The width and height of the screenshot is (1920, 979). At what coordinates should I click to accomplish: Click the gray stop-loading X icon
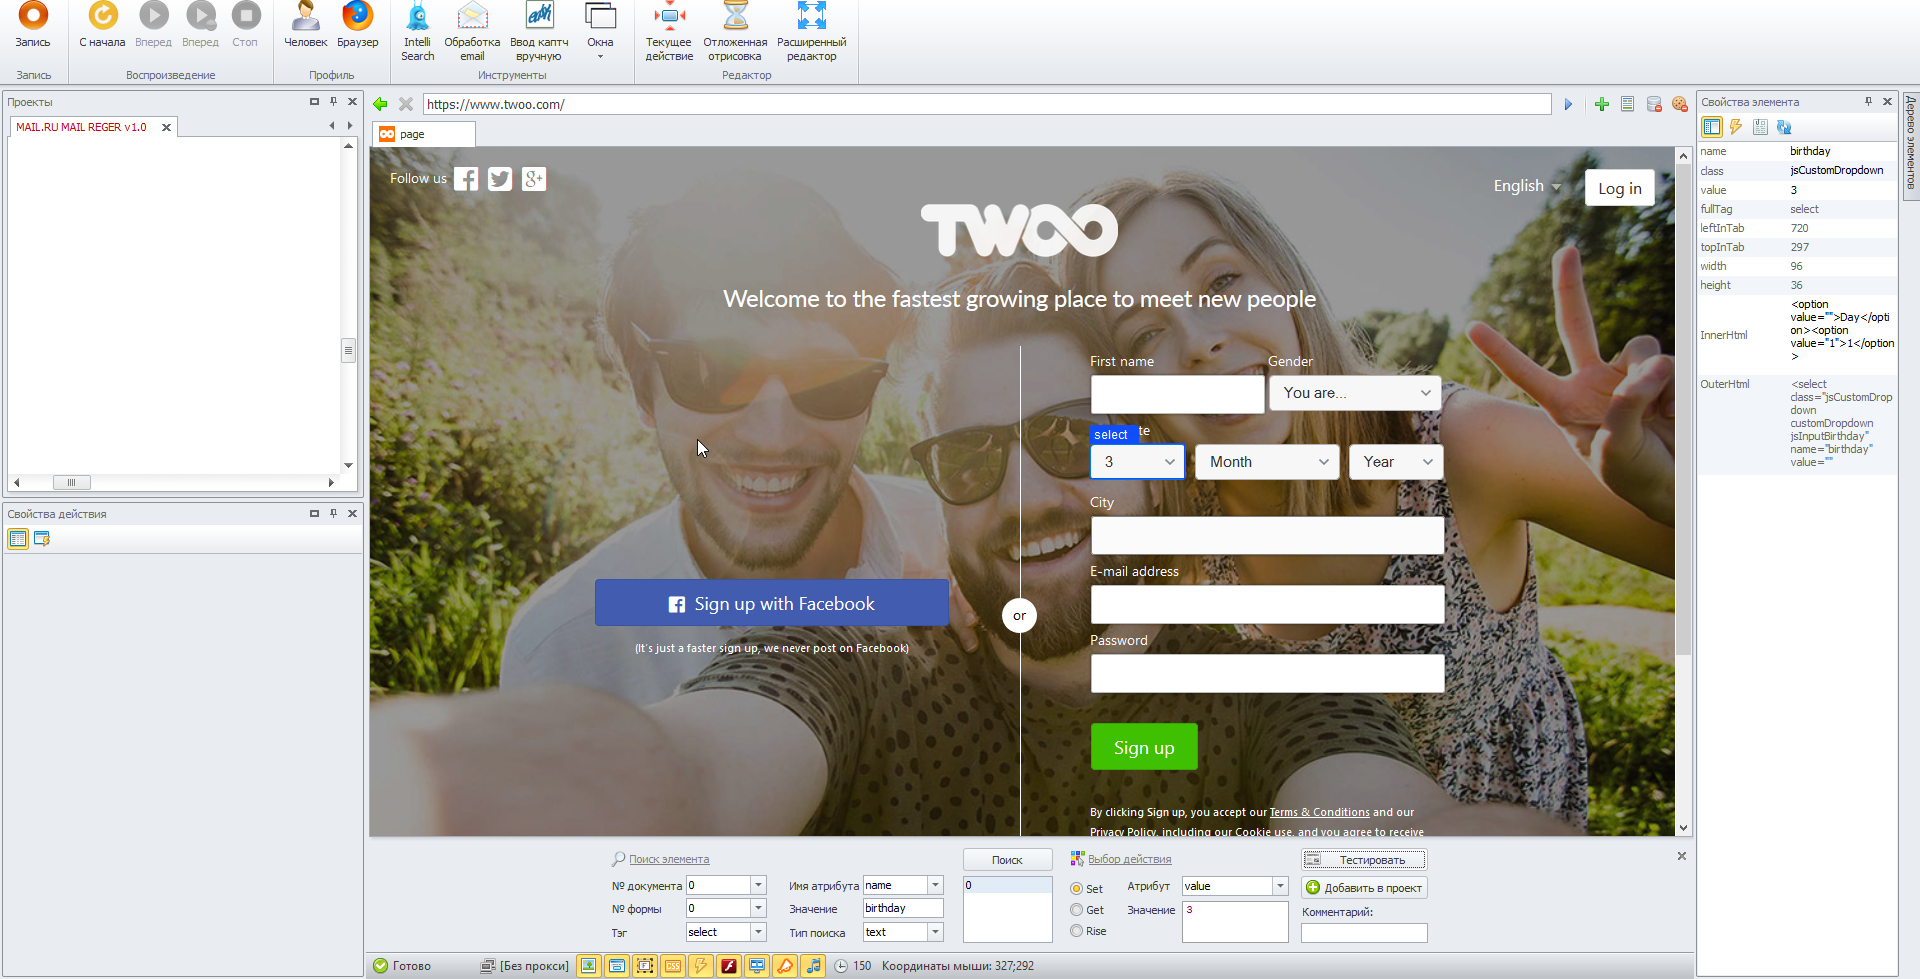[406, 104]
